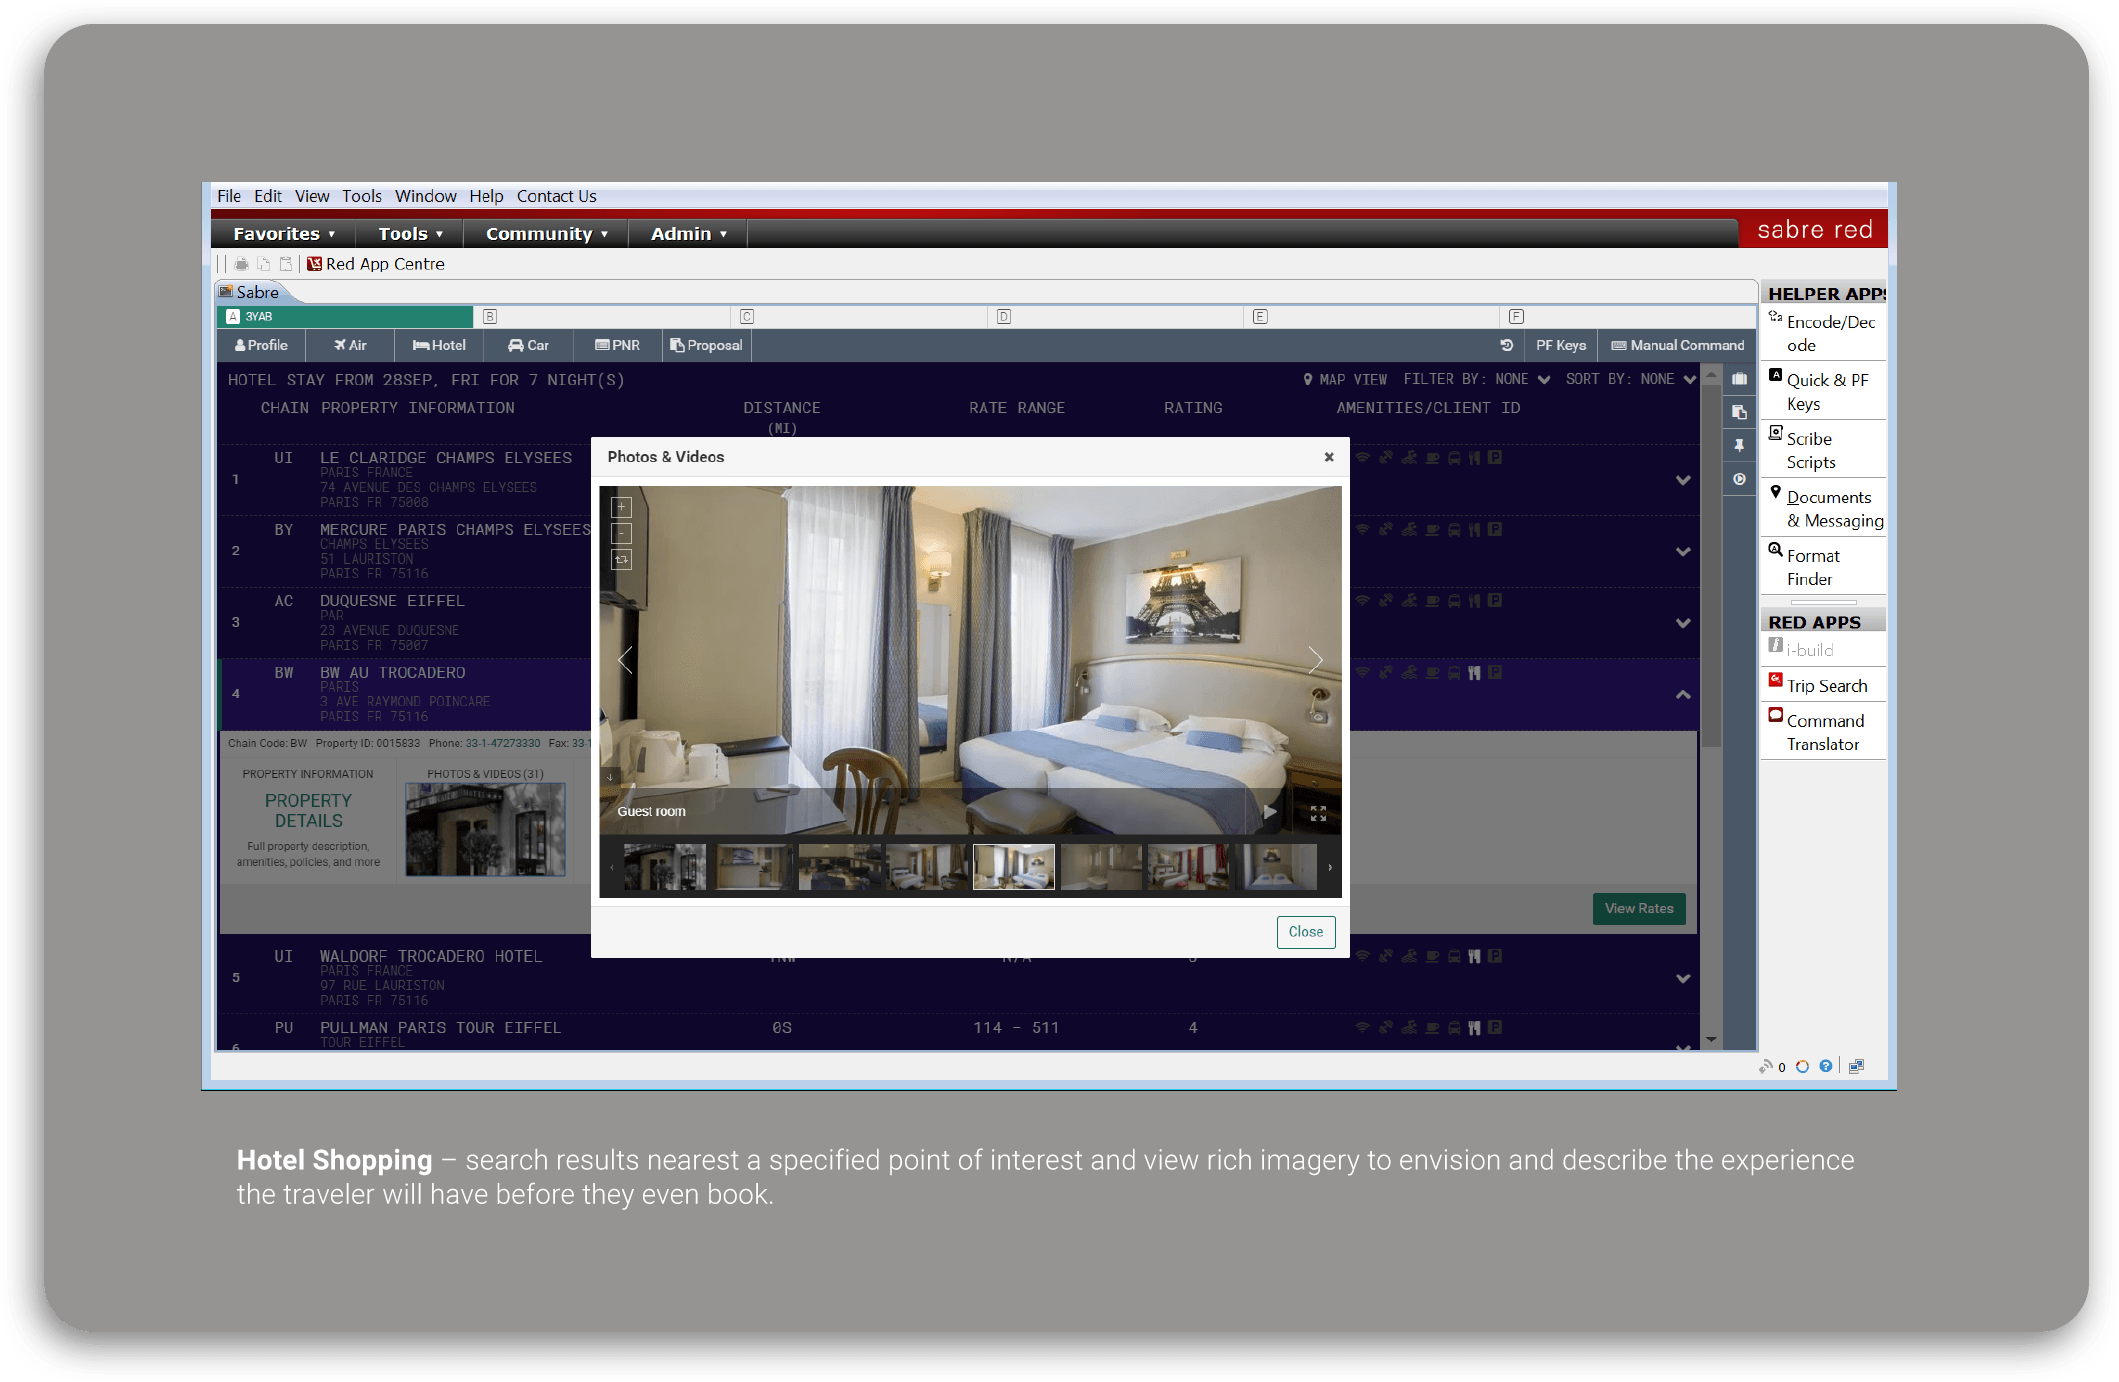Click the Close button in Photos dialog
Image resolution: width=2119 pixels, height=1382 pixels.
tap(1305, 932)
